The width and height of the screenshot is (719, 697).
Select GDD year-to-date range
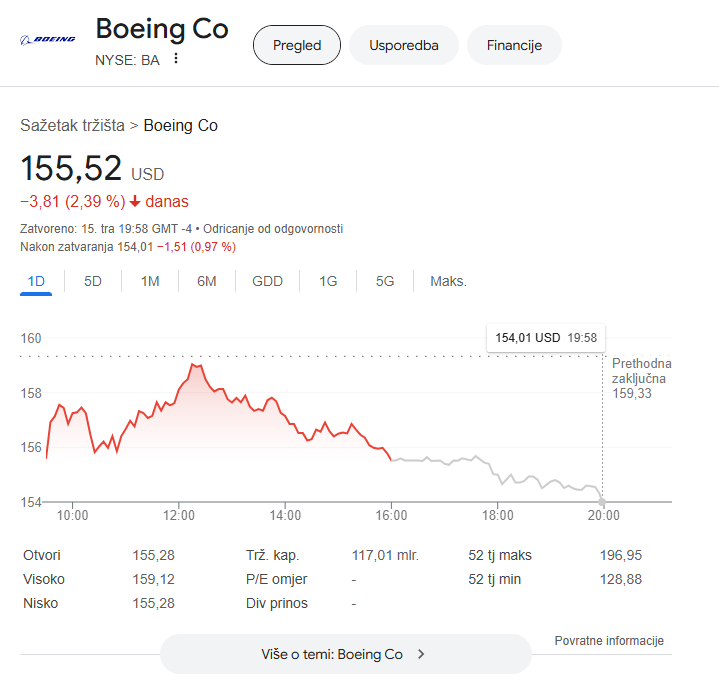pos(267,281)
